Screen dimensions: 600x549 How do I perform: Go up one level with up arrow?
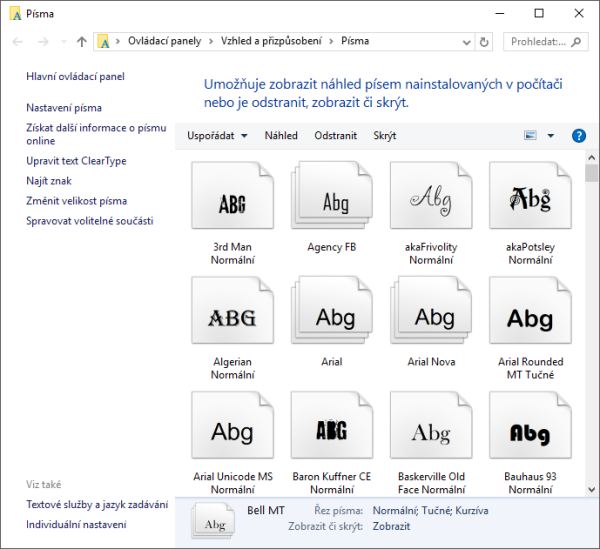coord(82,42)
